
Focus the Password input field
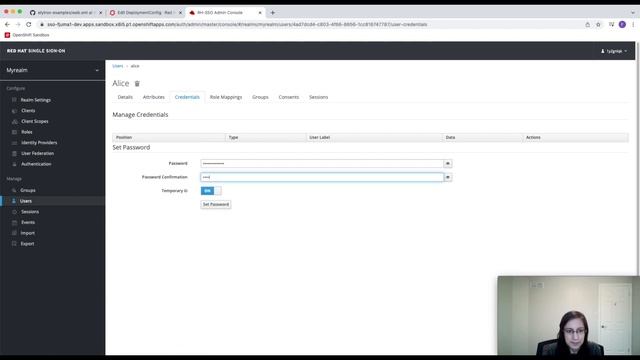(x=322, y=164)
